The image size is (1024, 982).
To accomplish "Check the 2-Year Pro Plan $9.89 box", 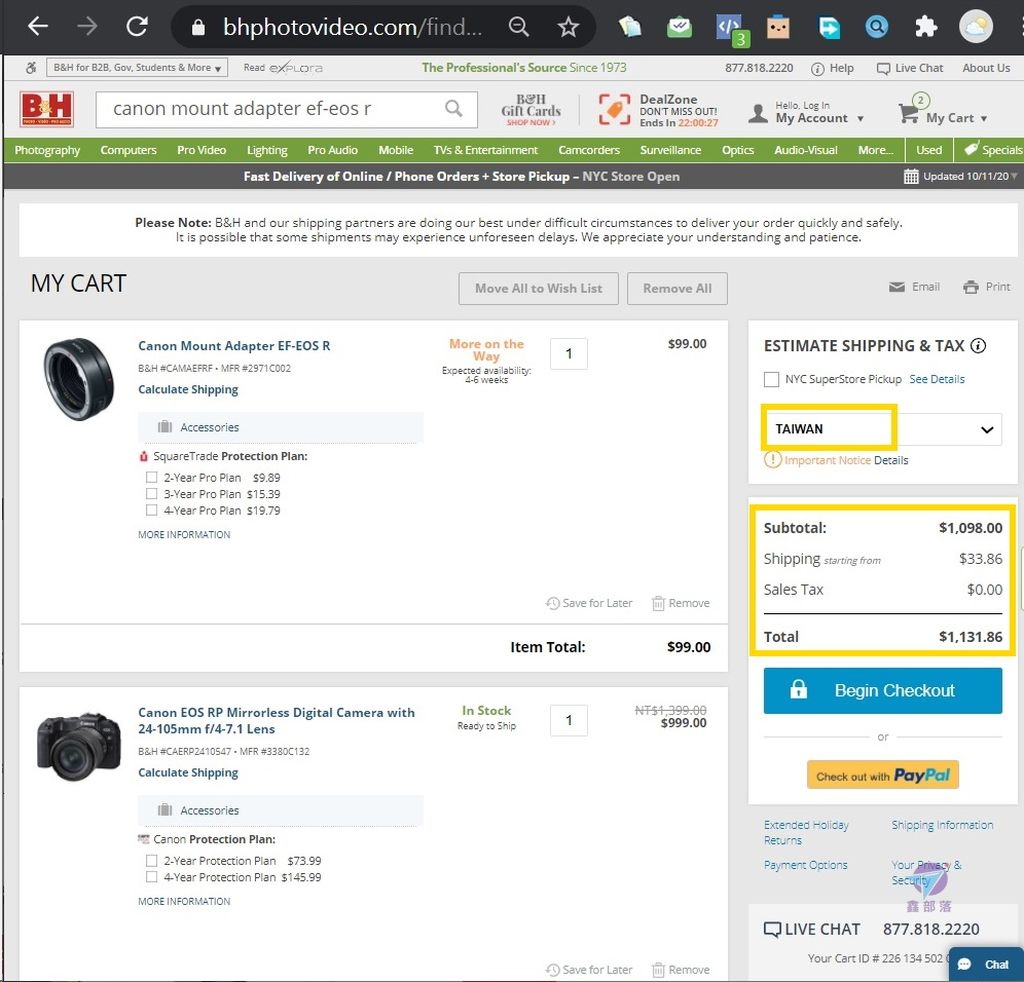I will [x=152, y=477].
